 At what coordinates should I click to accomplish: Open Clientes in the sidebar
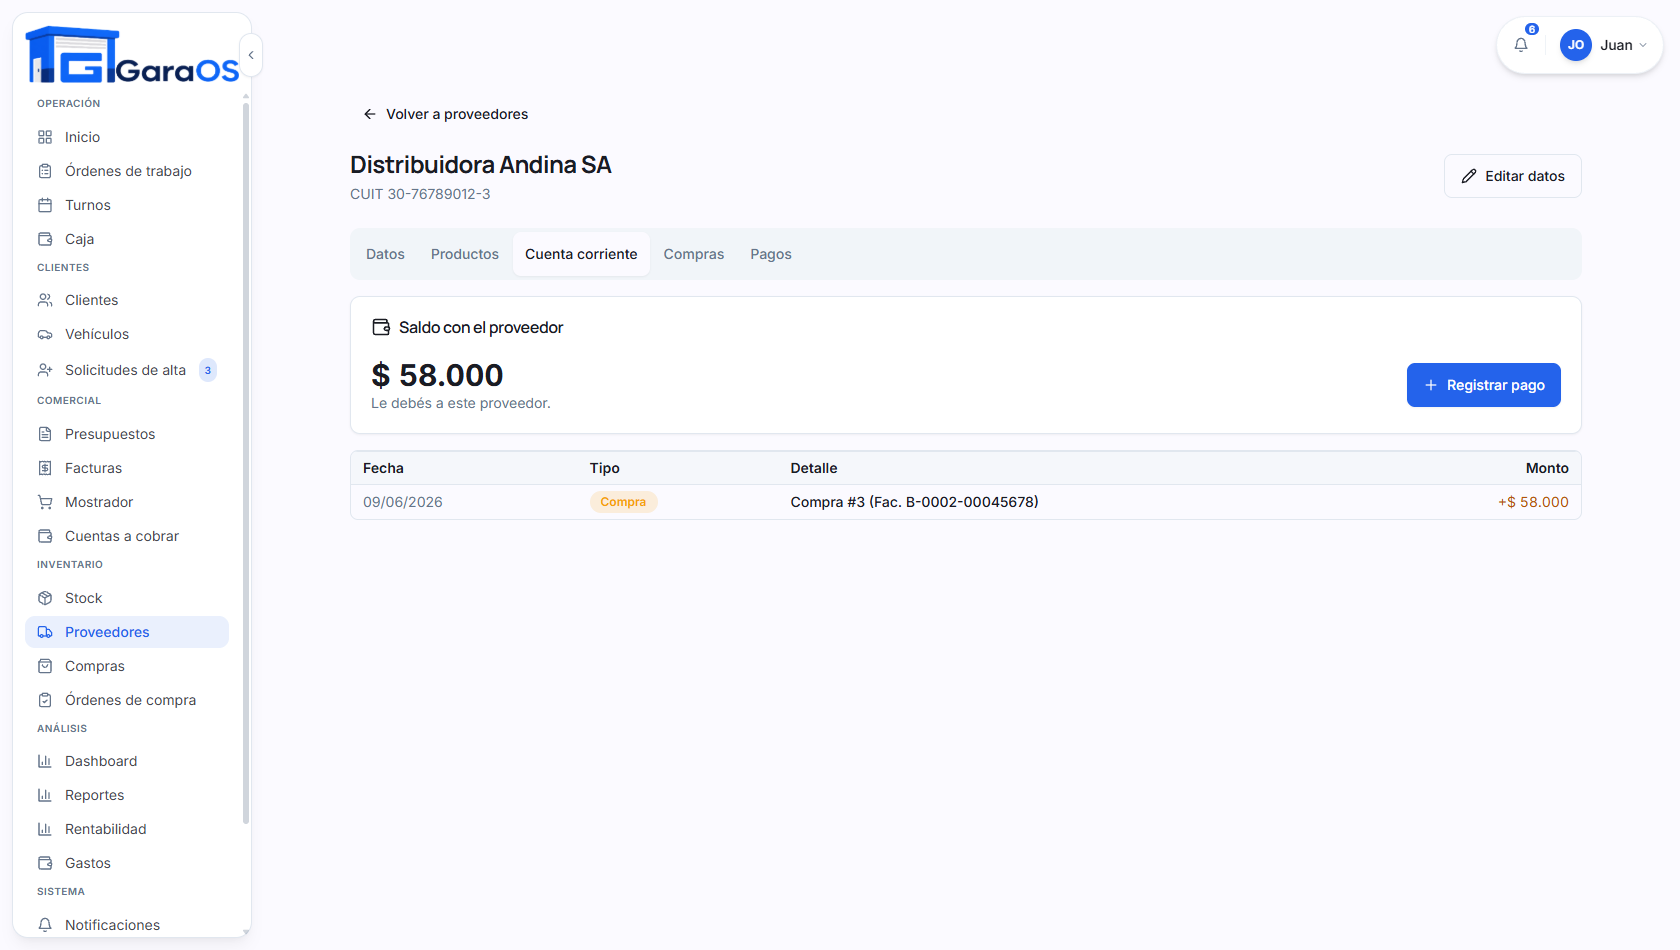tap(127, 300)
